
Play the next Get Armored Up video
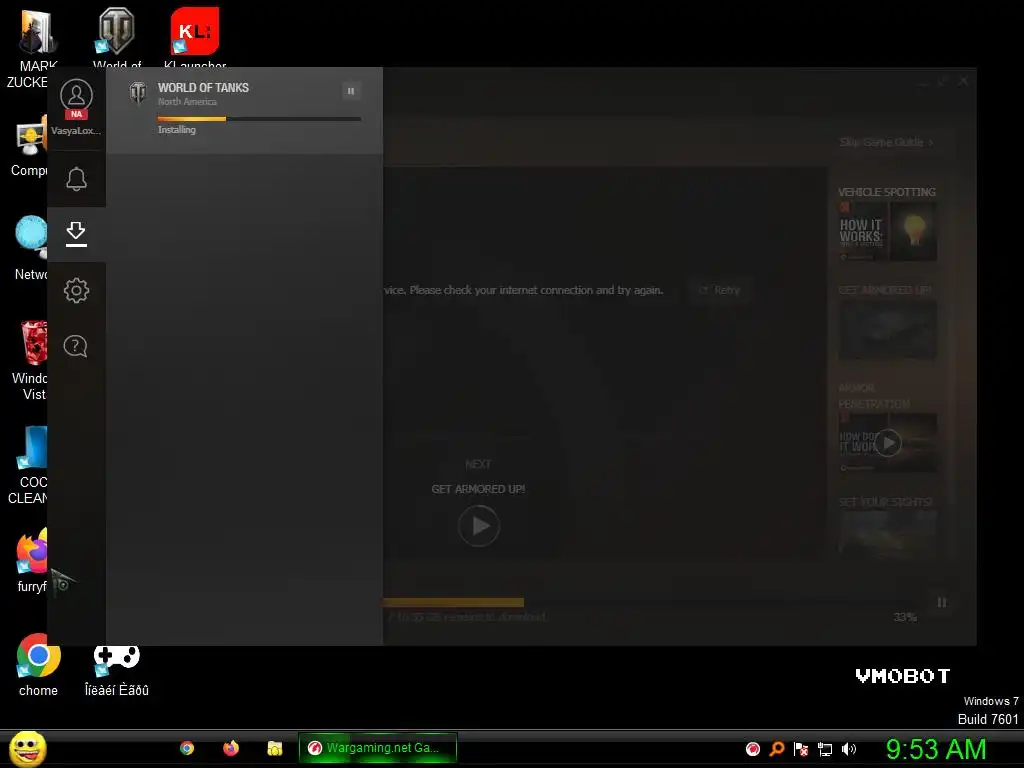pos(479,526)
